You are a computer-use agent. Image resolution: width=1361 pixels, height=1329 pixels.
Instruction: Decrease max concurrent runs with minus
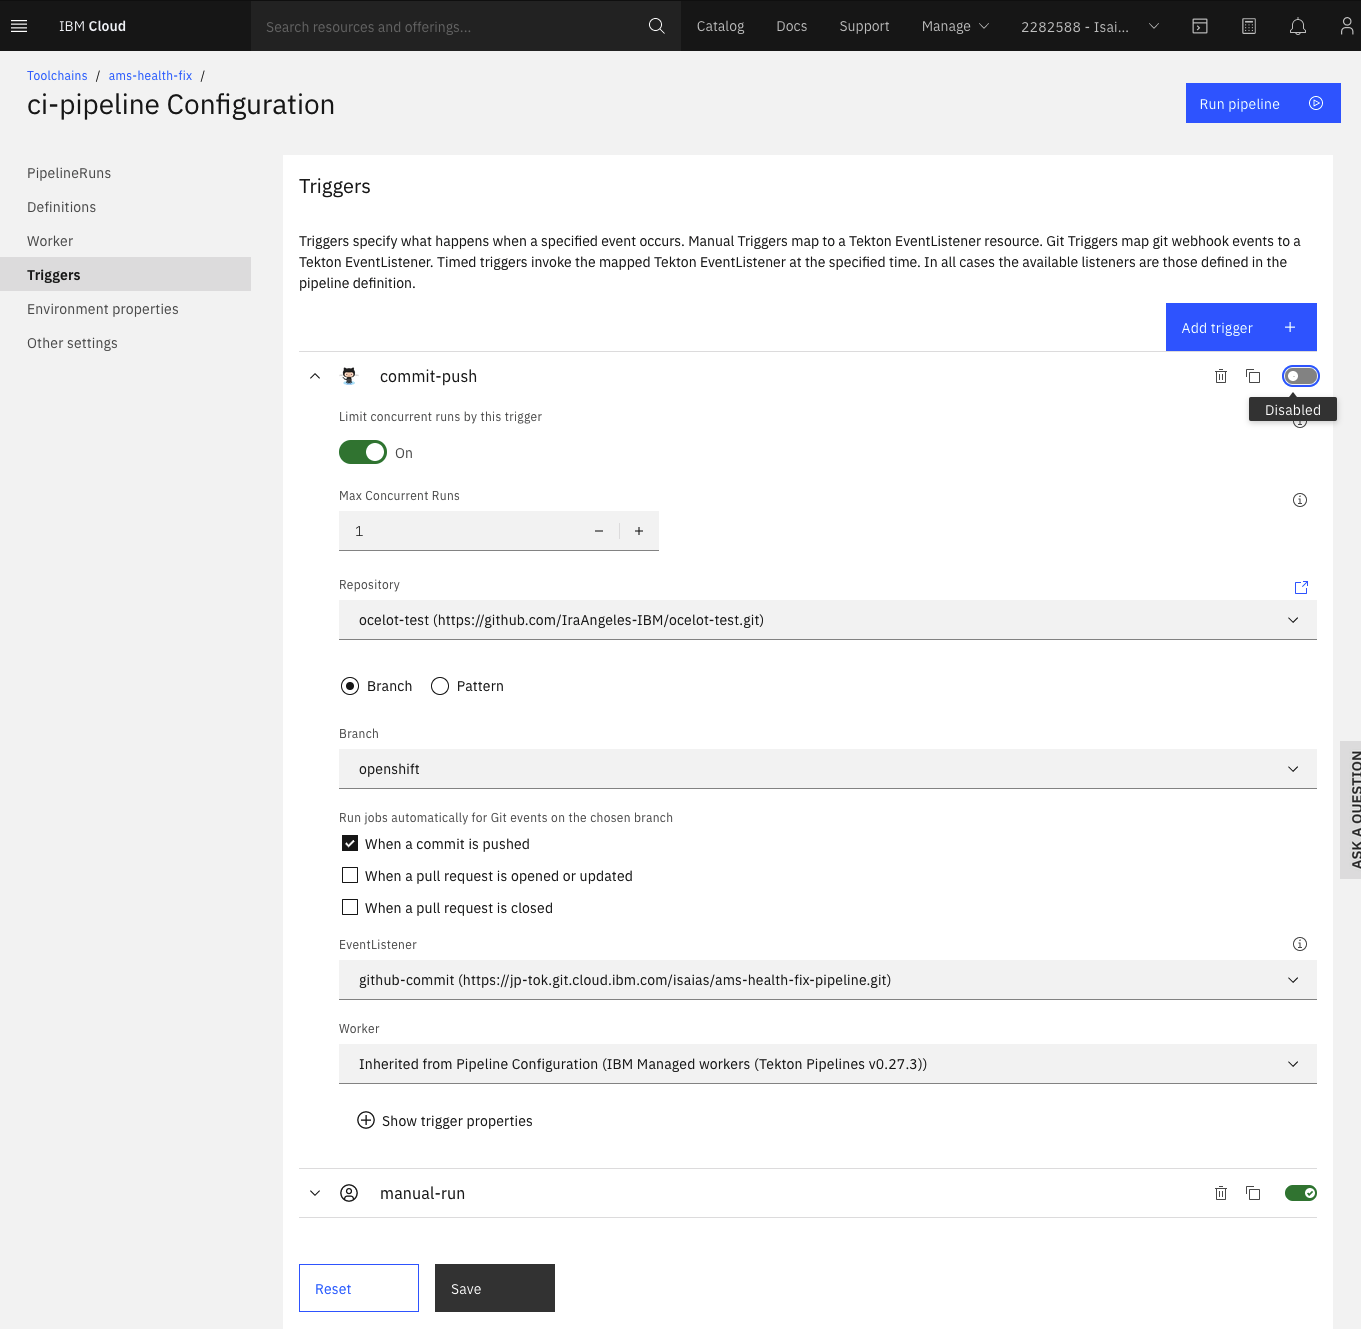[x=599, y=531]
